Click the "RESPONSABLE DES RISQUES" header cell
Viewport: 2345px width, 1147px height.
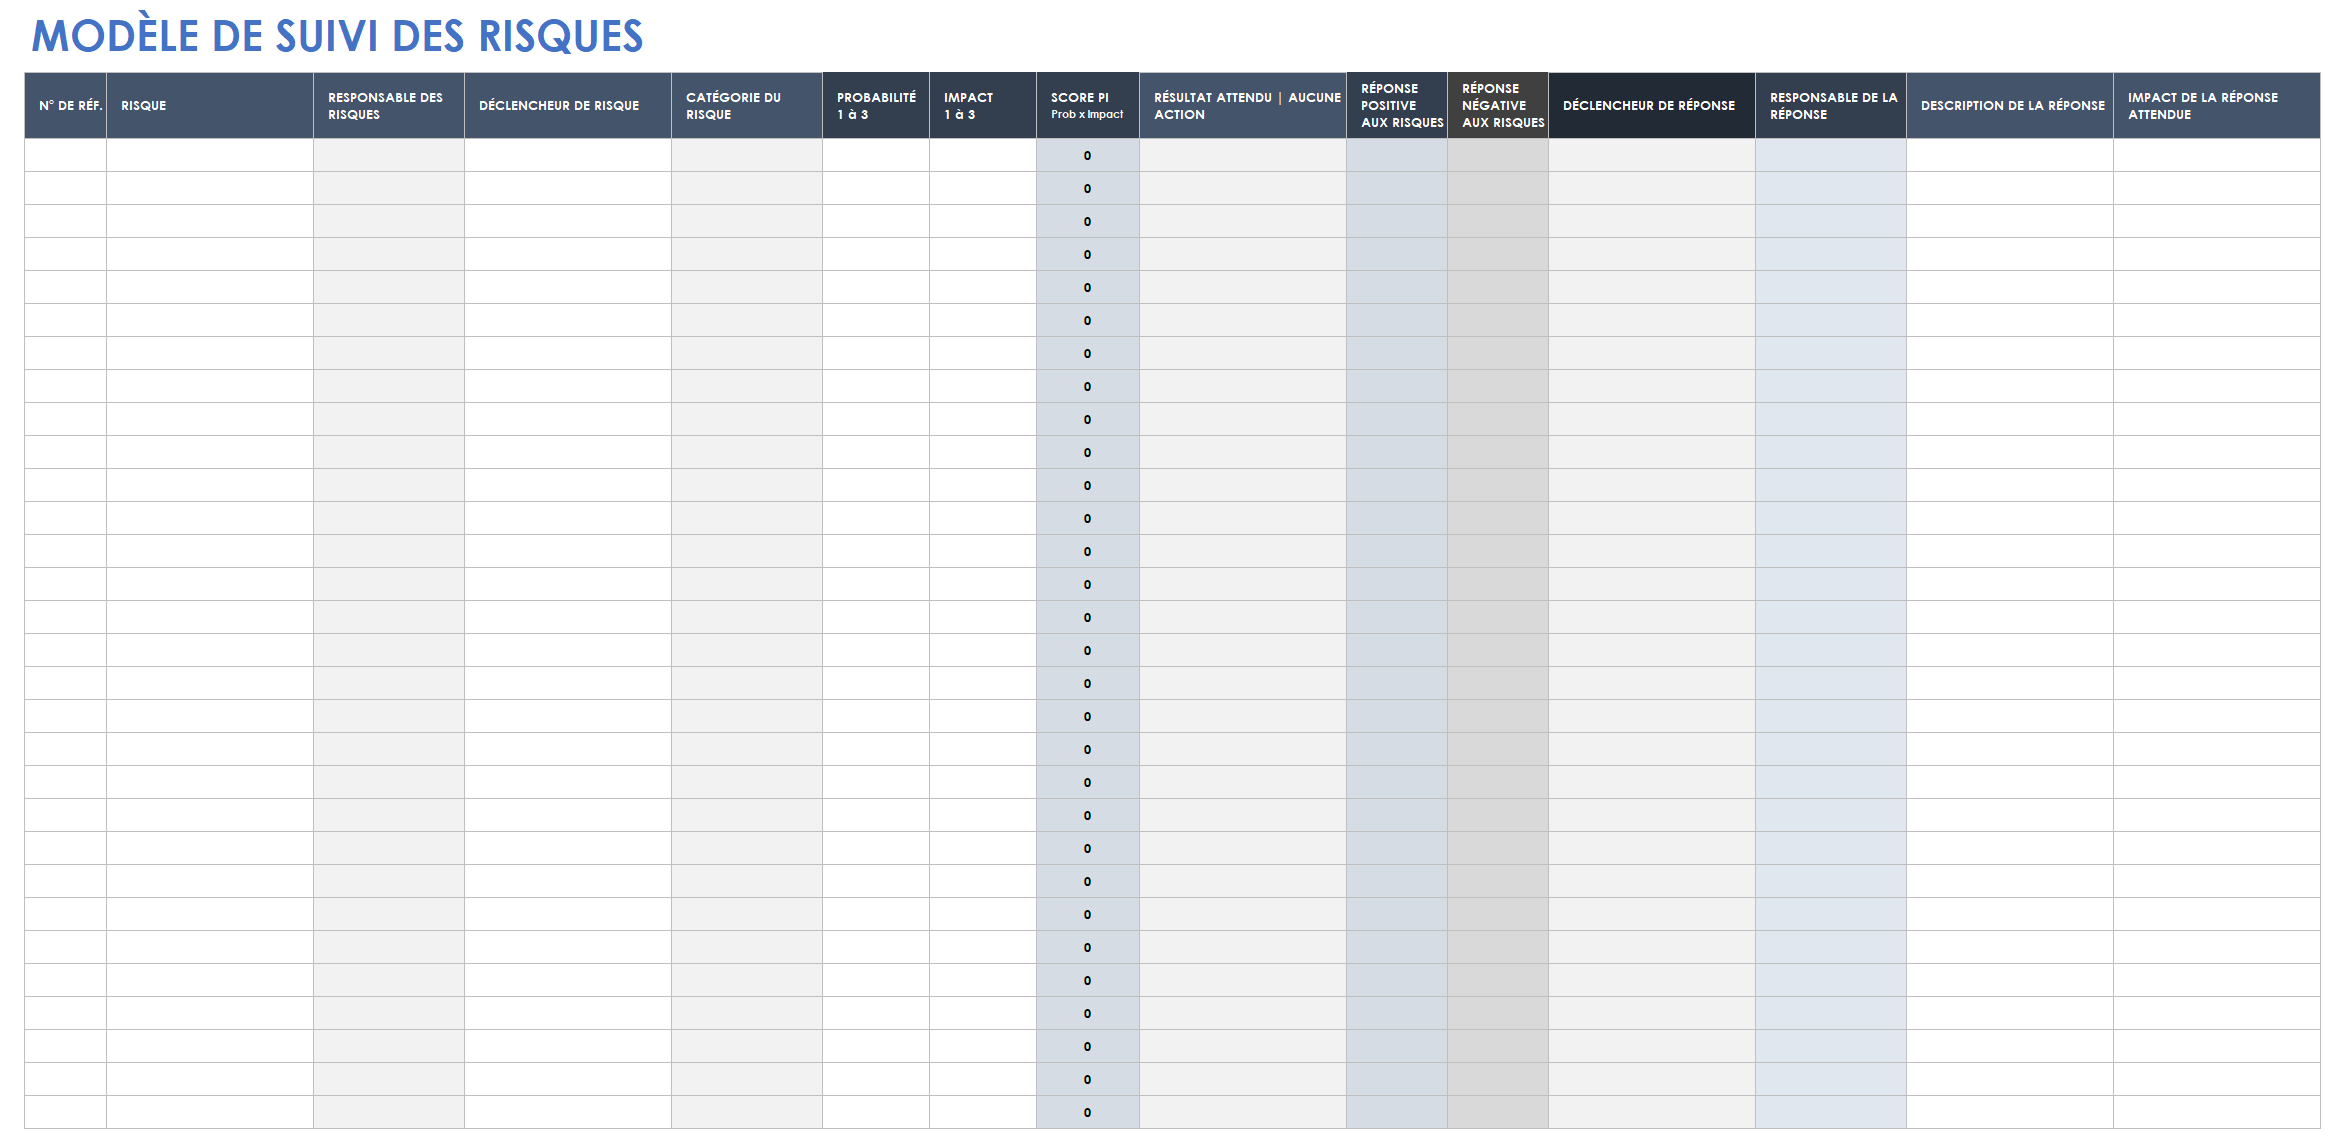coord(389,105)
